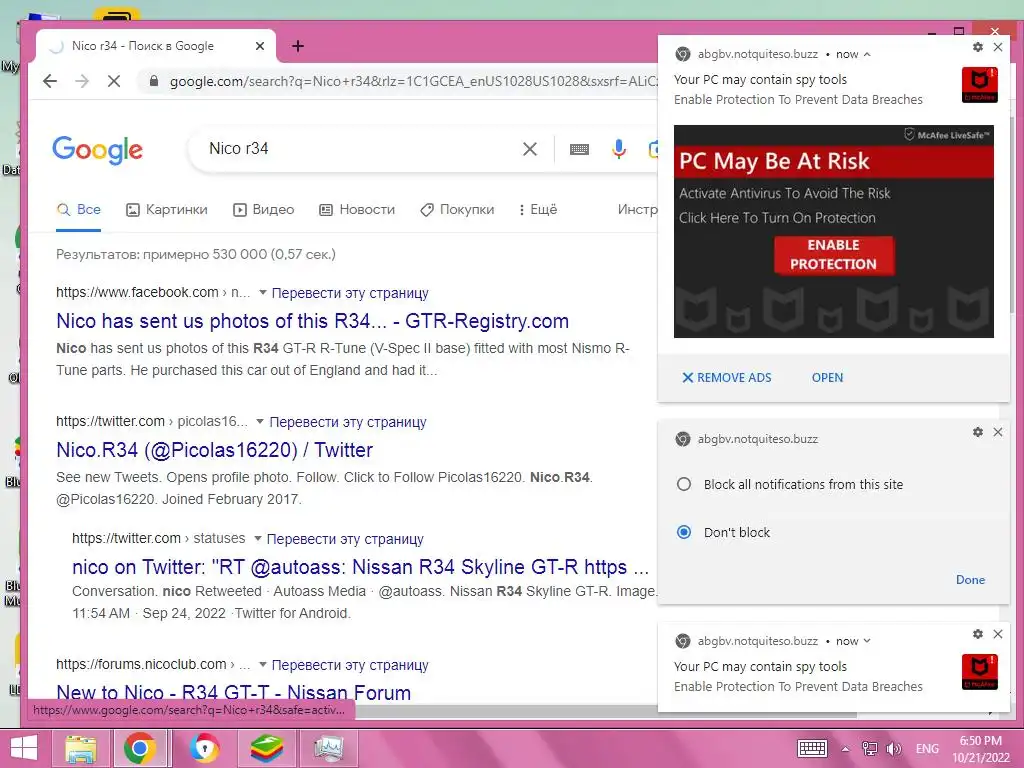
Task: Expand the bottom notification chevron
Action: point(867,641)
